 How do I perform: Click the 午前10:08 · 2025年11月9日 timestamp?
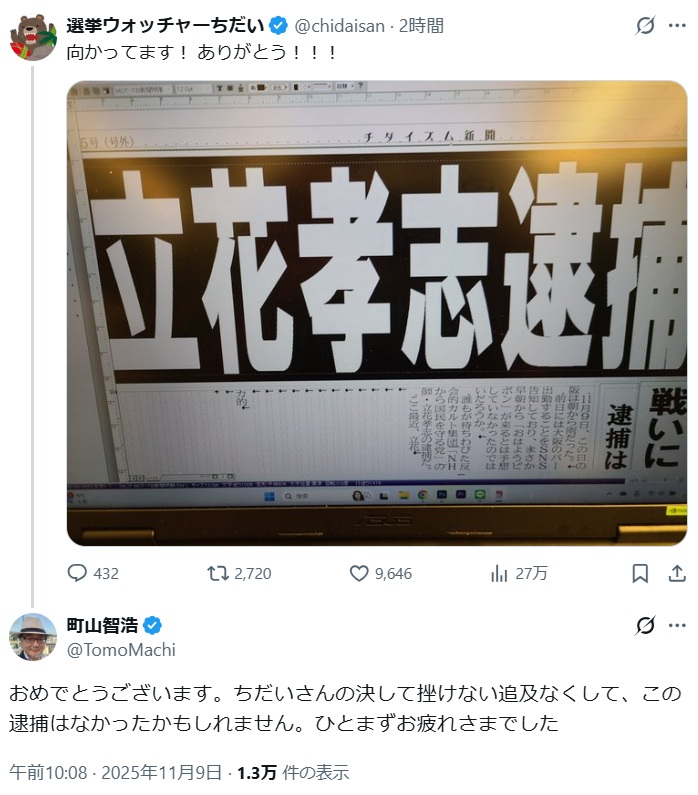click(116, 773)
